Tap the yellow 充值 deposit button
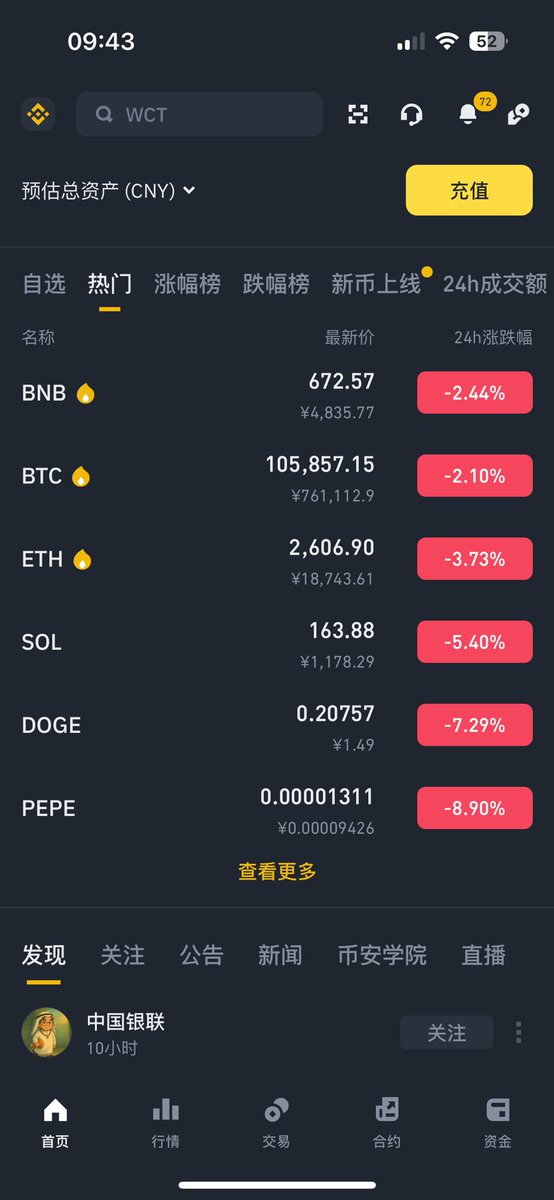 click(469, 190)
